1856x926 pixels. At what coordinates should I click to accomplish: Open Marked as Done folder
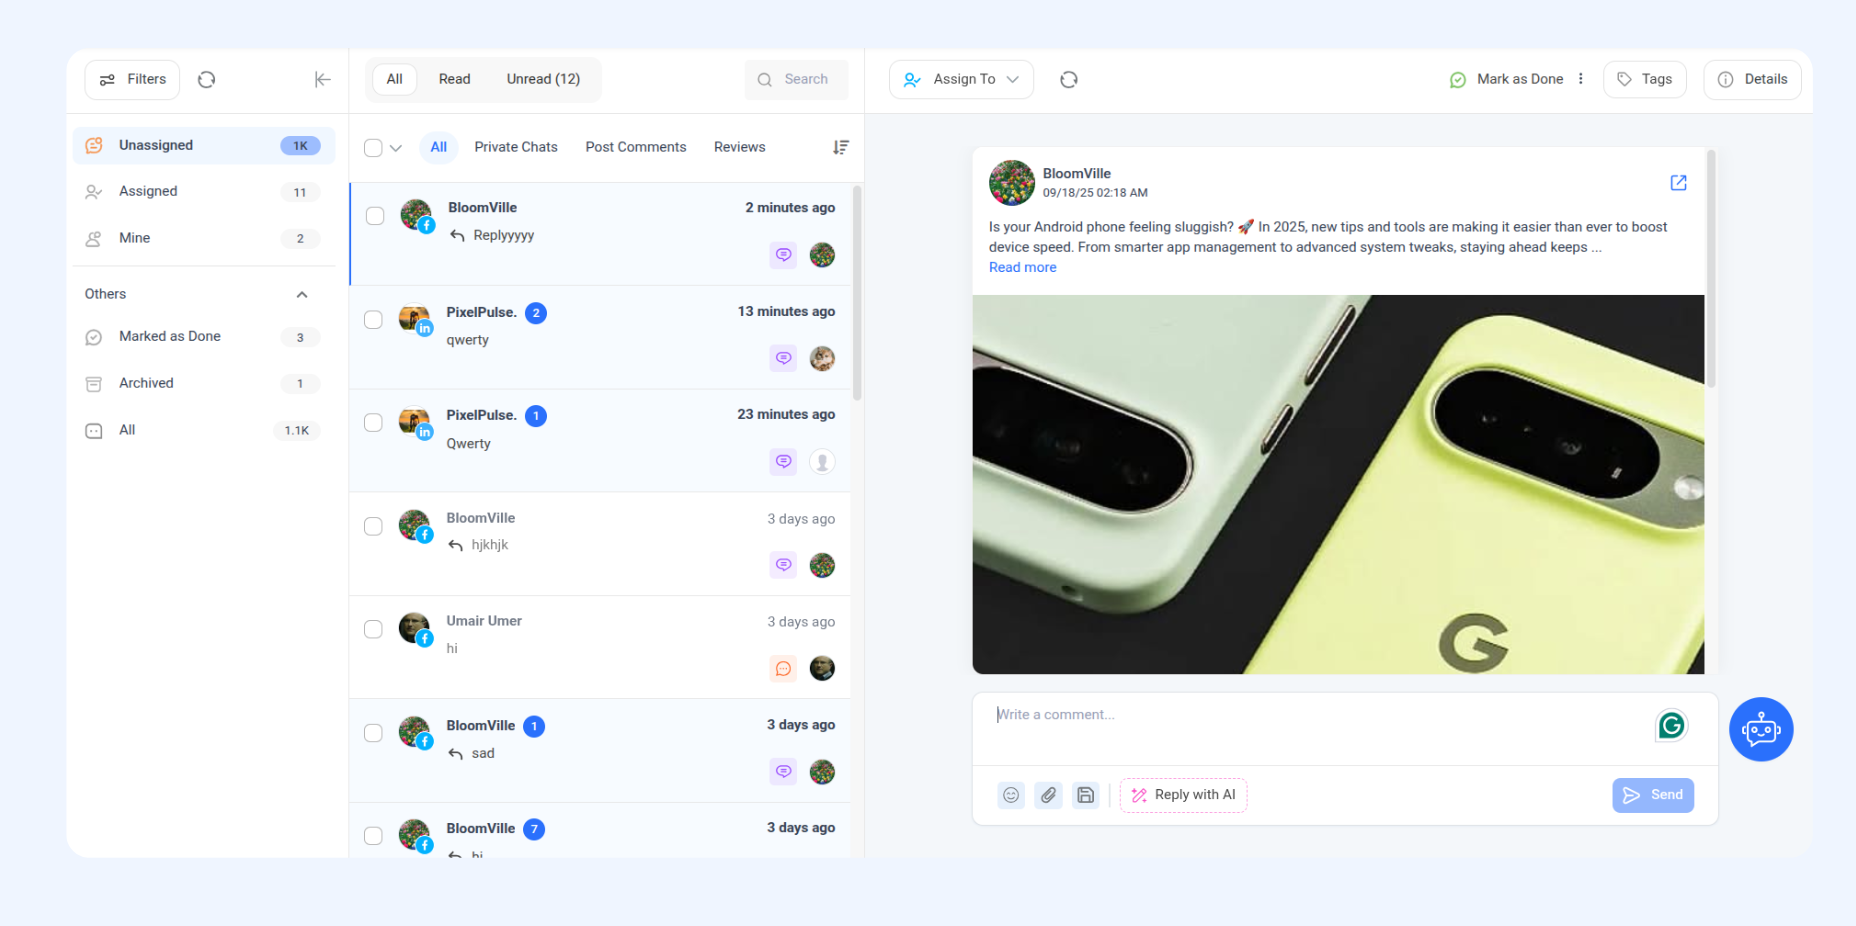(204, 337)
